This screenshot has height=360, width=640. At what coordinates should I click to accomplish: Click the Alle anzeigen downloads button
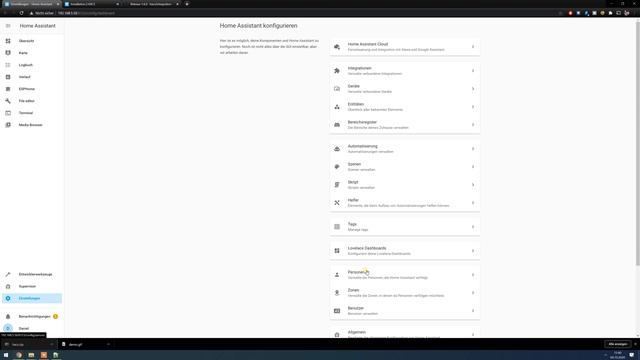(x=618, y=344)
